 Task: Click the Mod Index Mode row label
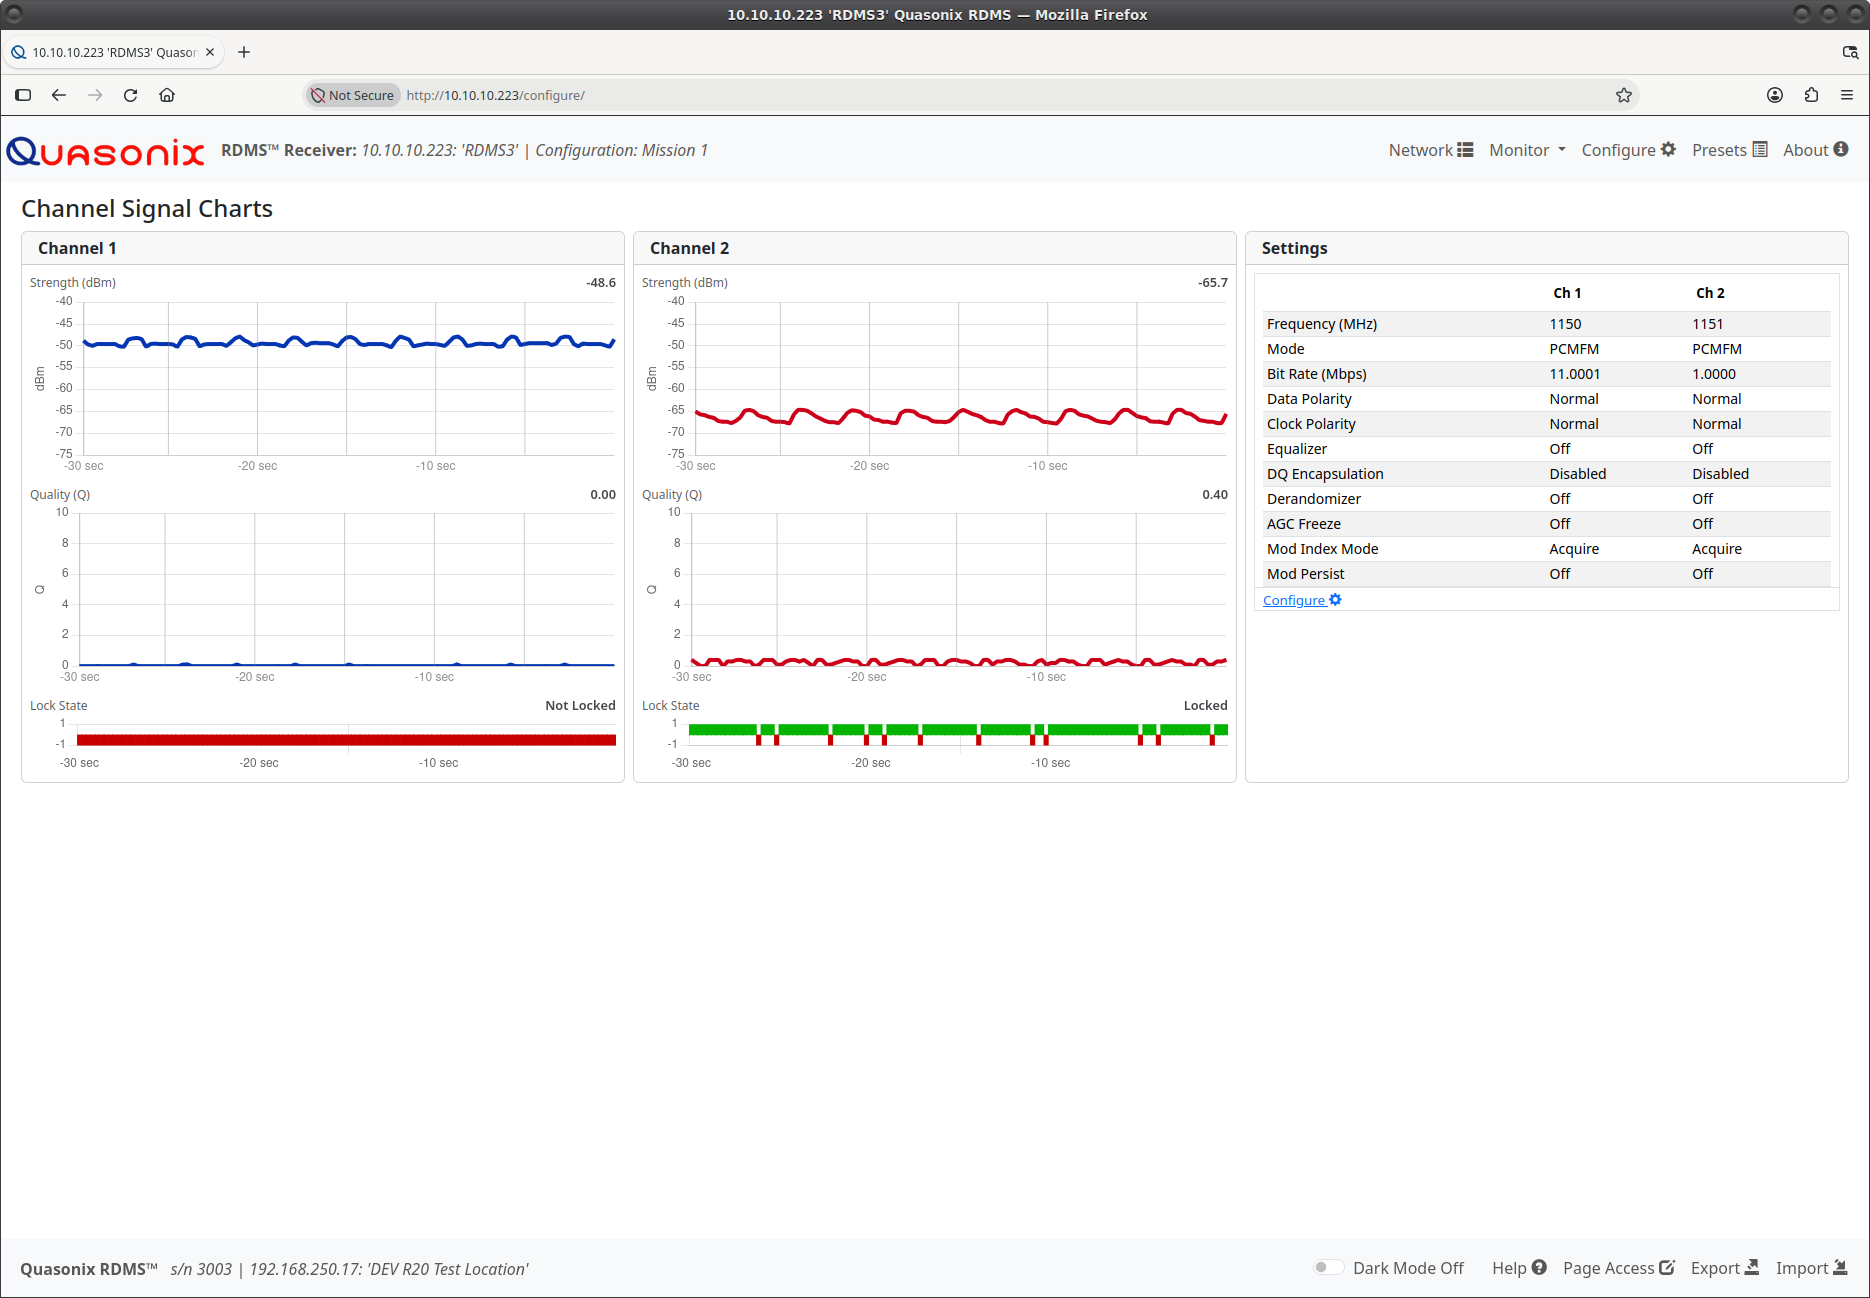click(x=1322, y=549)
